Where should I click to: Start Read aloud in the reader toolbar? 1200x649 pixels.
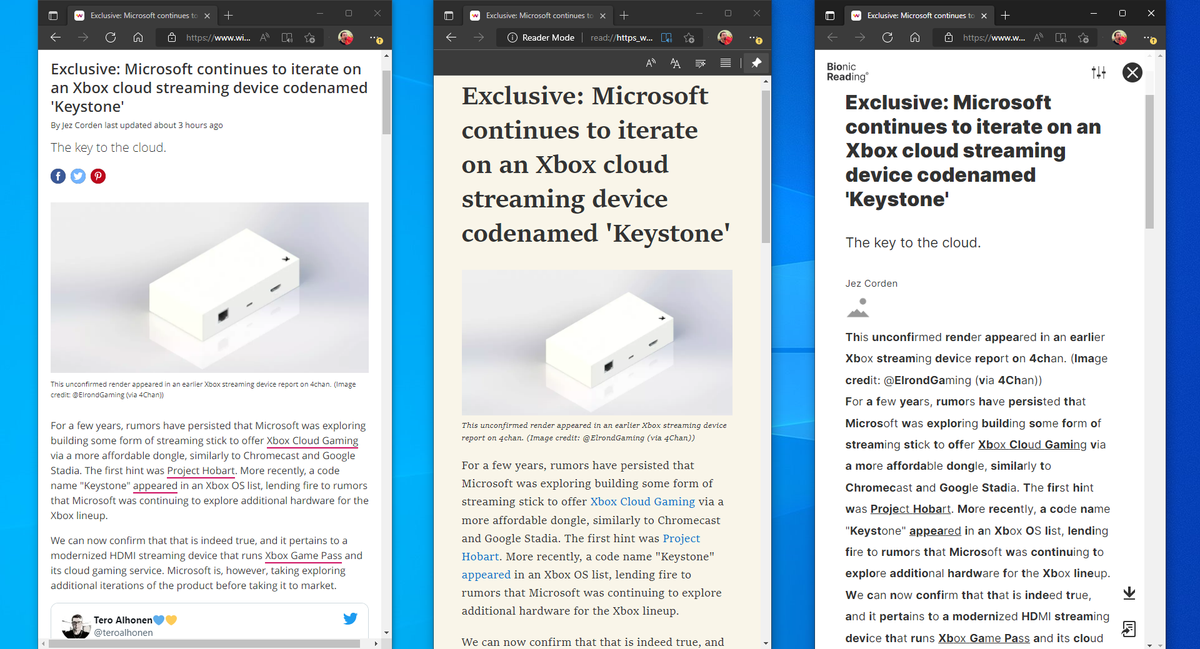[x=650, y=62]
